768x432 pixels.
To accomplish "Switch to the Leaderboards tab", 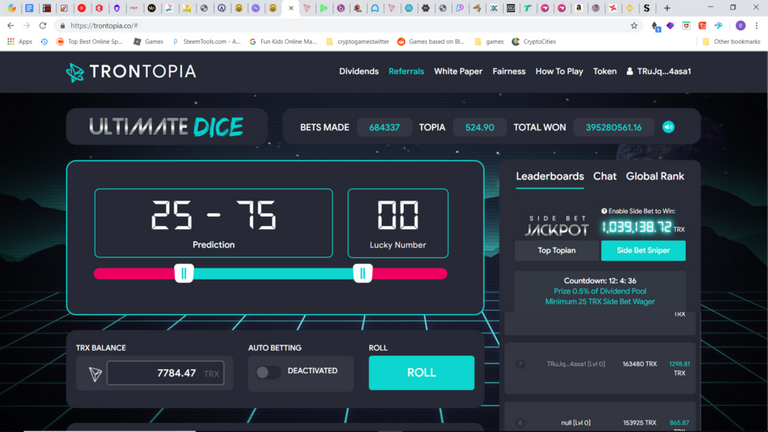I will point(550,176).
